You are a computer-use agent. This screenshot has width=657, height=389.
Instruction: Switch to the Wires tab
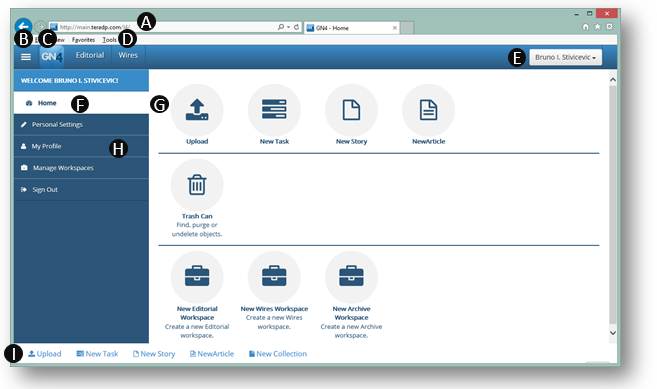tap(128, 55)
